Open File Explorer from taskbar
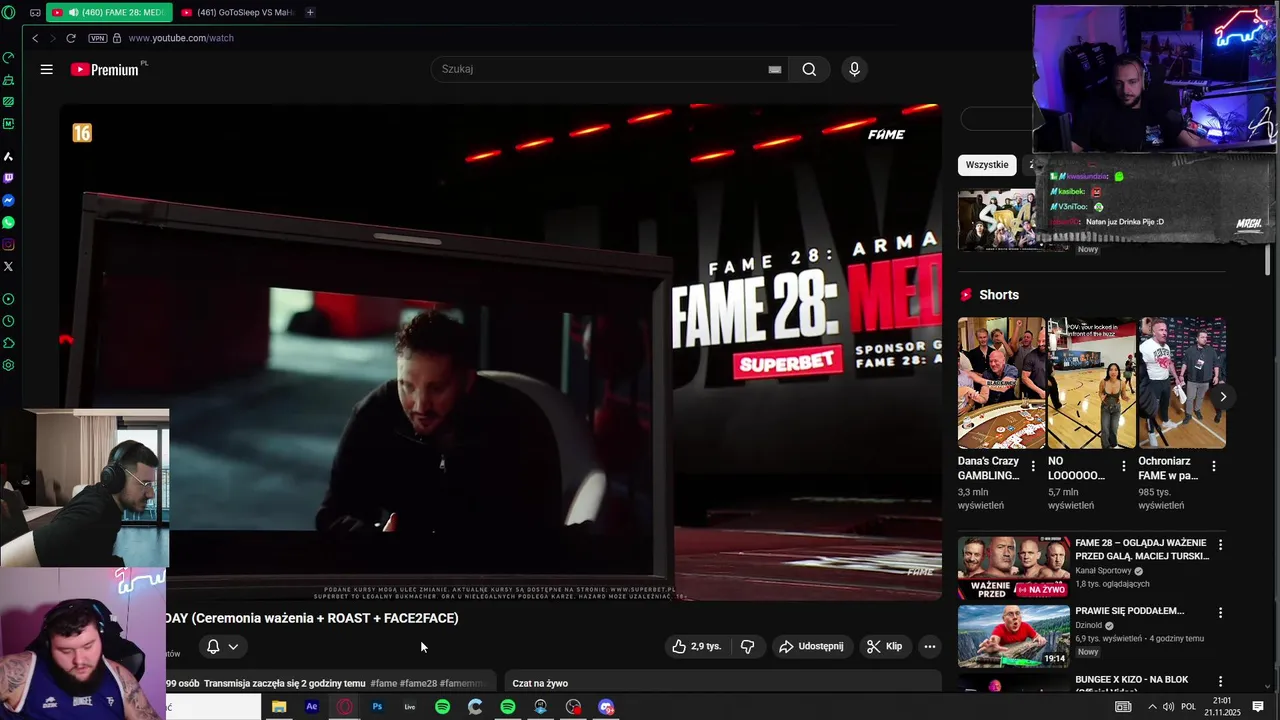1280x720 pixels. coord(279,707)
